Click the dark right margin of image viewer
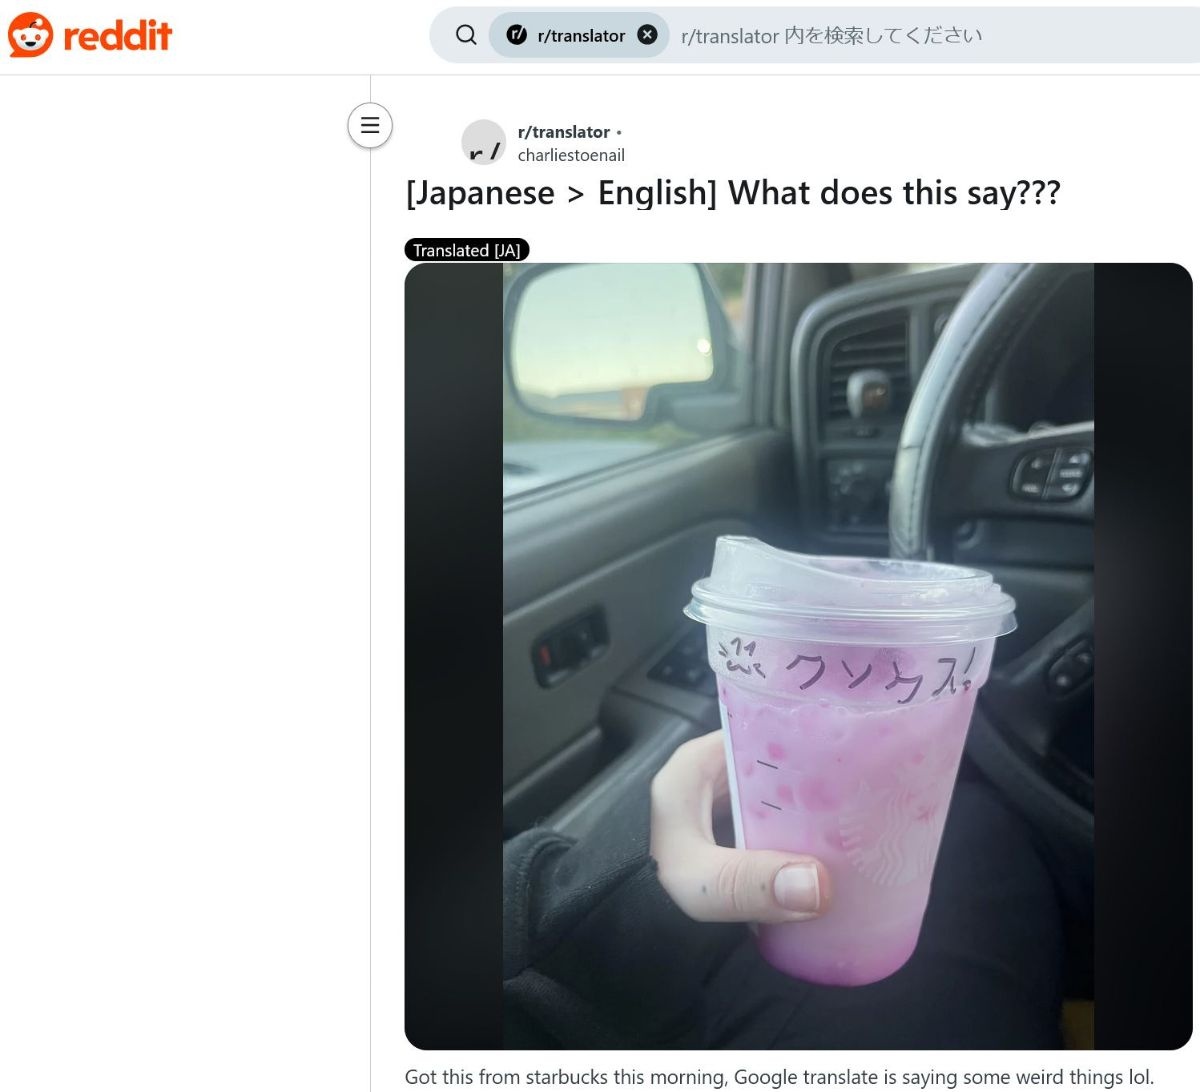1200x1092 pixels. (1143, 656)
